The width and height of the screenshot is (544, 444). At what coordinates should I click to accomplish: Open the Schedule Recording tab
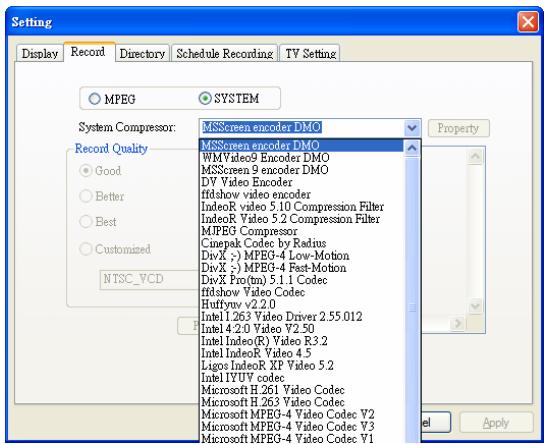coord(224,53)
